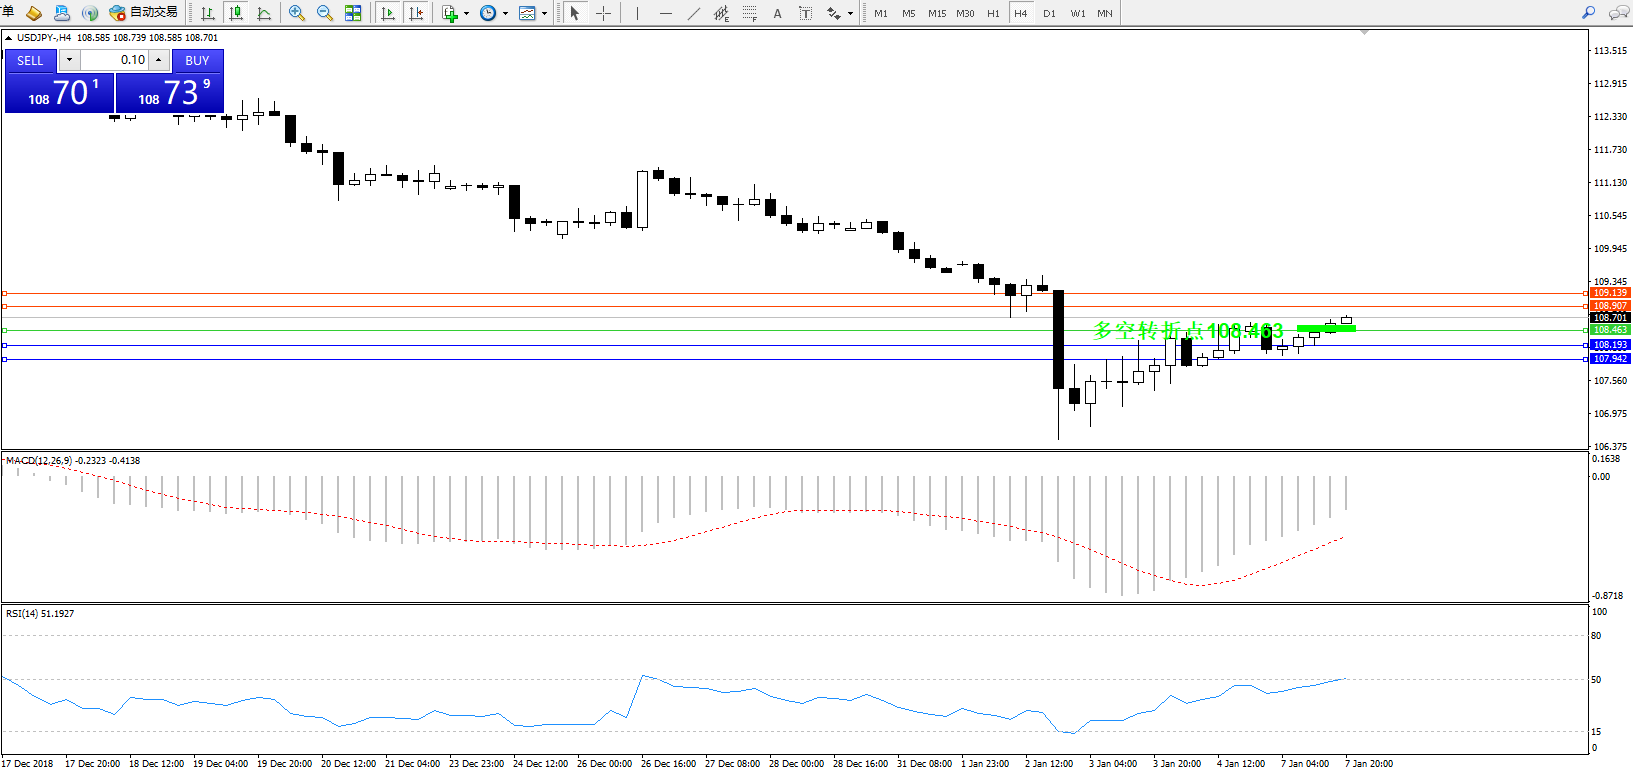Select the Fibonacci retracement tool
Screen dimensions: 1633x770
coord(749,13)
